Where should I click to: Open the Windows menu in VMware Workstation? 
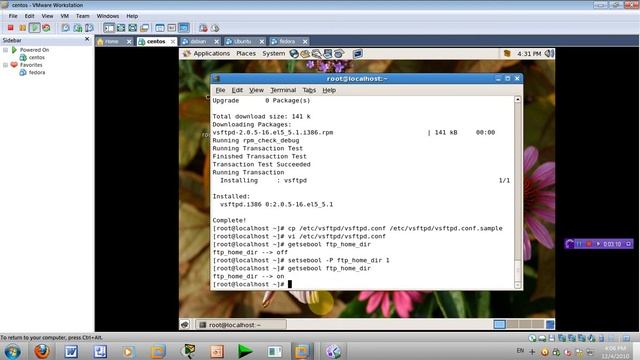108,16
